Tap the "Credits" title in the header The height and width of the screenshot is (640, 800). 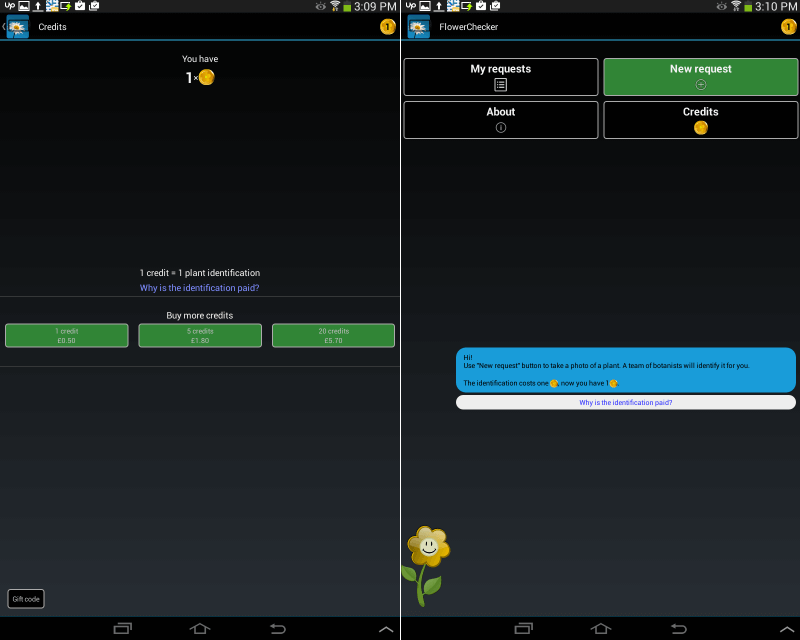53,27
